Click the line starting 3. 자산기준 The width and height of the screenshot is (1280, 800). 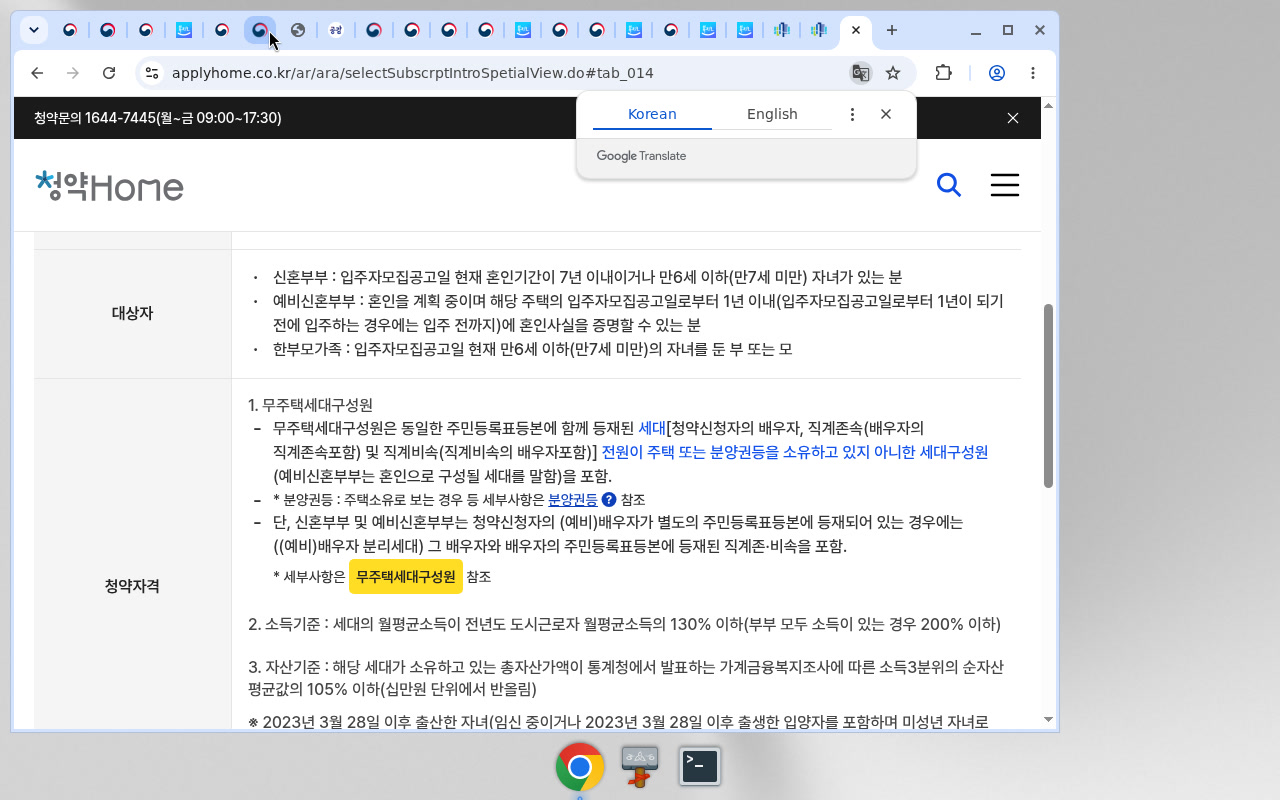(626, 678)
